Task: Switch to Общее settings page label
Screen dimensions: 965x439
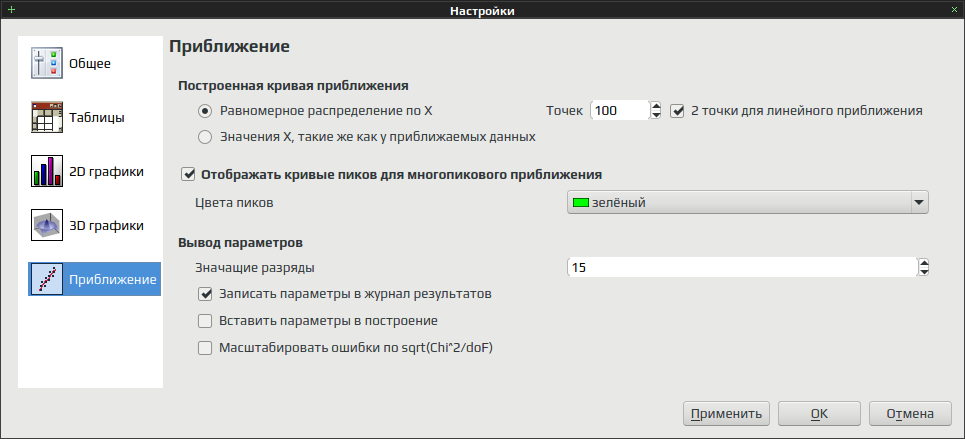Action: 90,63
